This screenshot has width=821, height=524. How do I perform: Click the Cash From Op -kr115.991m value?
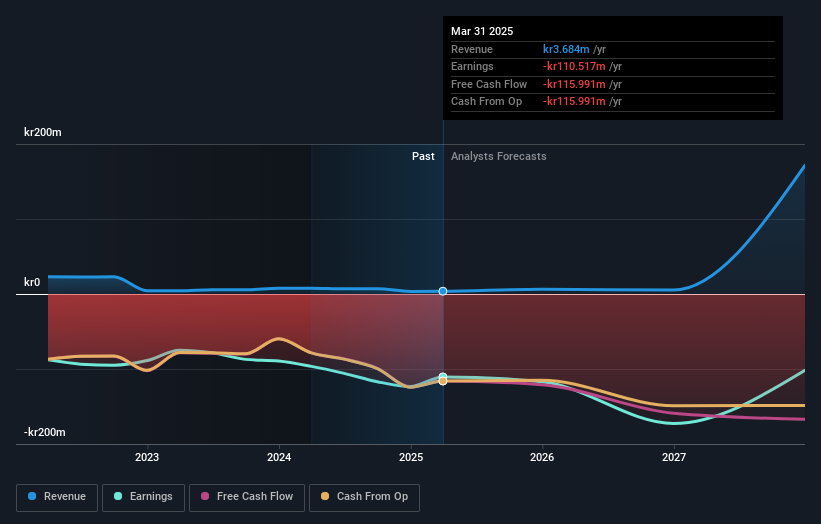pos(574,102)
